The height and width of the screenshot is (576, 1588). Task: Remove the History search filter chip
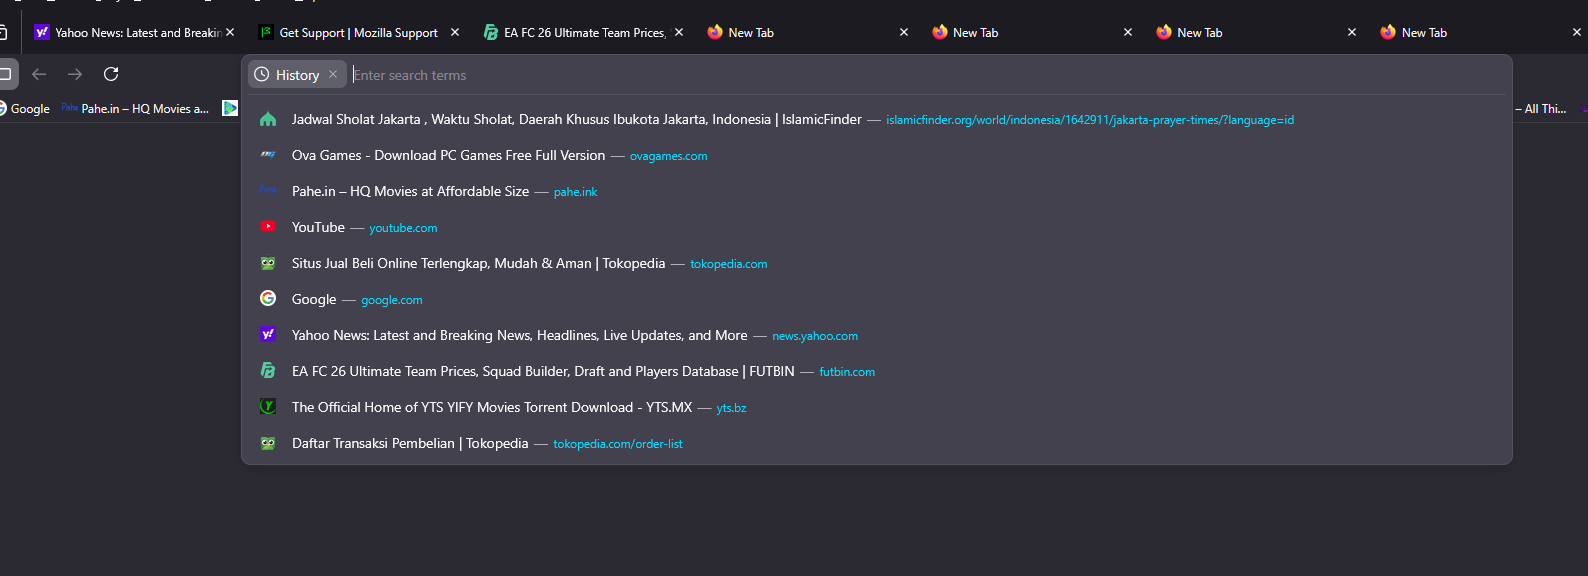coord(333,75)
